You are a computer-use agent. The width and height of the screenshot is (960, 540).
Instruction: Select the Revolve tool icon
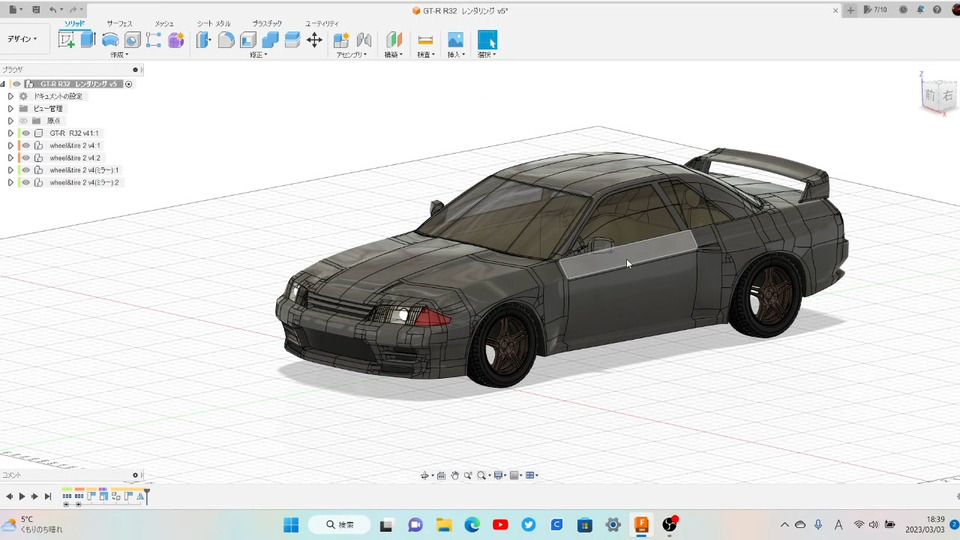(110, 40)
